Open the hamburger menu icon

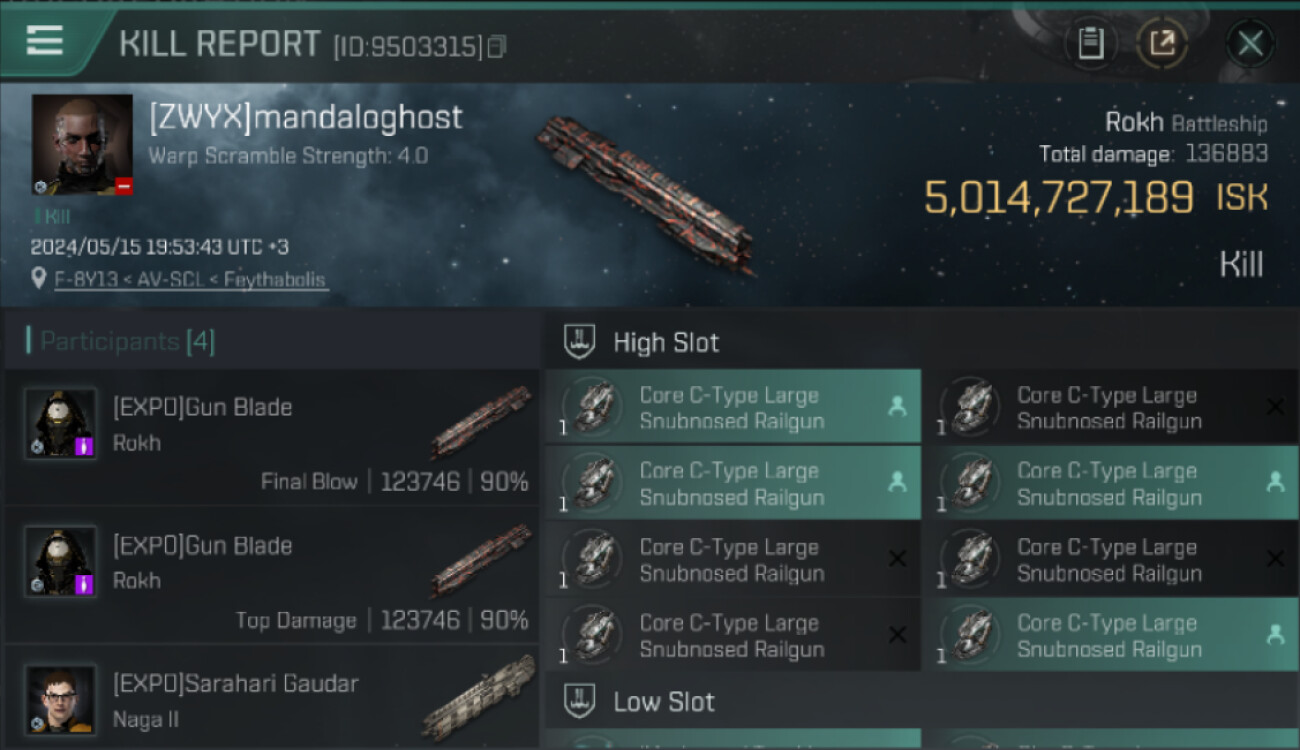45,41
